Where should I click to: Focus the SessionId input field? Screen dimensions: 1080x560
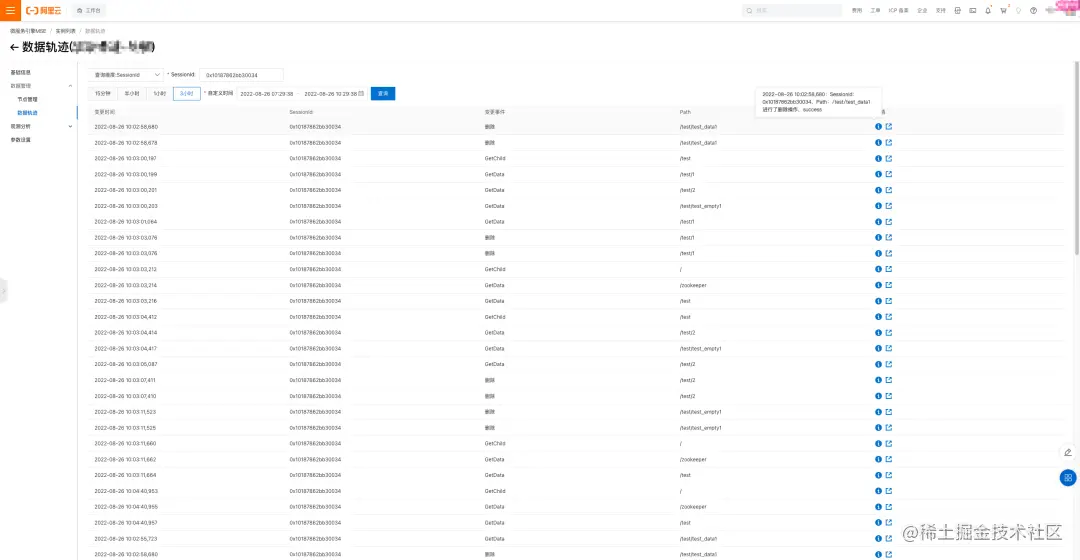click(x=241, y=74)
